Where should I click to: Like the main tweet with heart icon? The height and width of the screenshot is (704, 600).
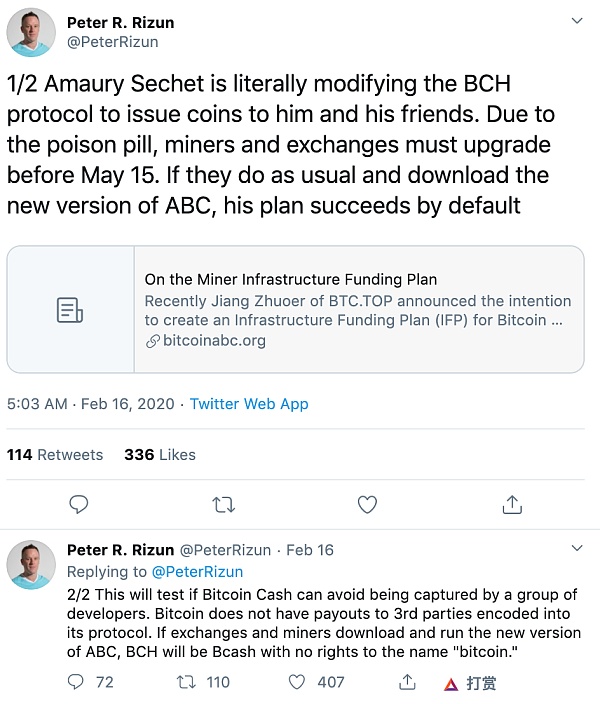tap(367, 503)
